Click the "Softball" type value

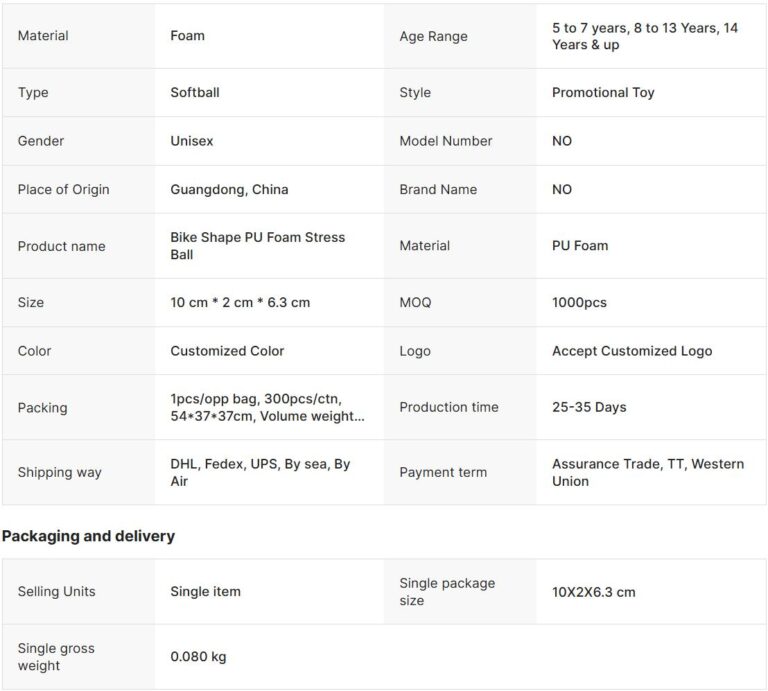coord(195,92)
